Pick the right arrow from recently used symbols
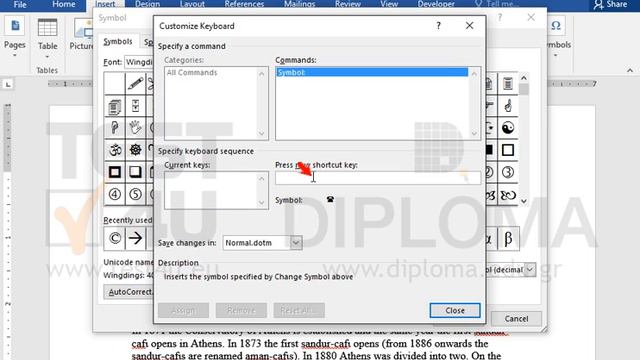Screen dimensions: 640x360 135,238
